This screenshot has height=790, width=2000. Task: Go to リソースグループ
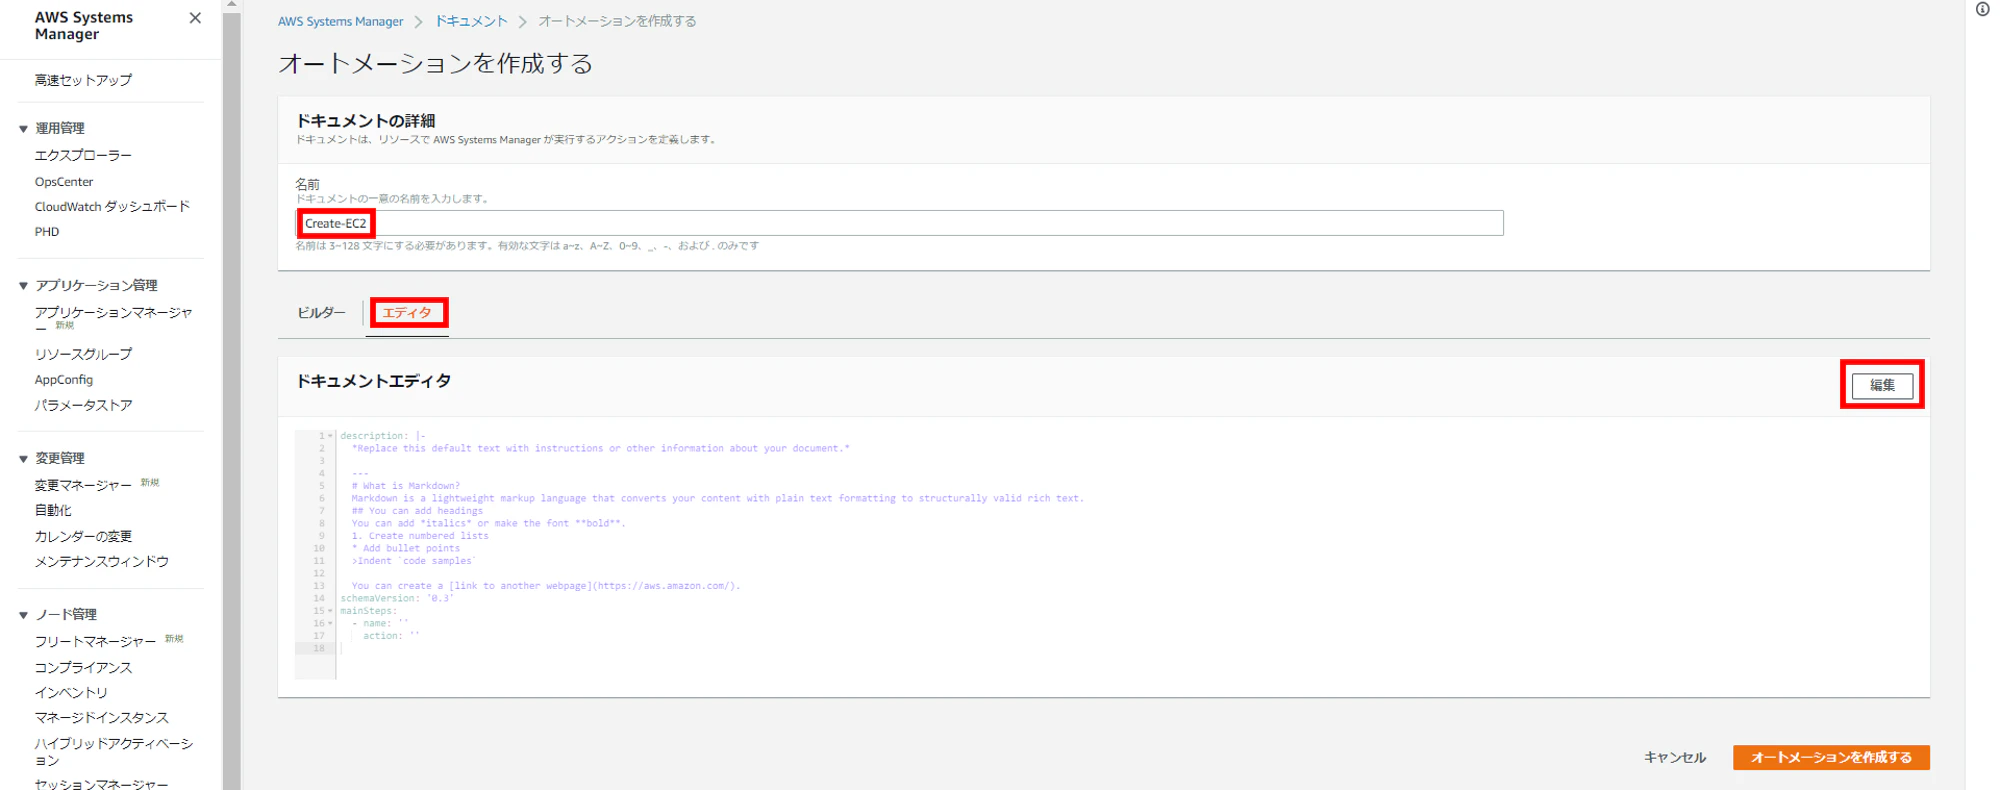(83, 354)
